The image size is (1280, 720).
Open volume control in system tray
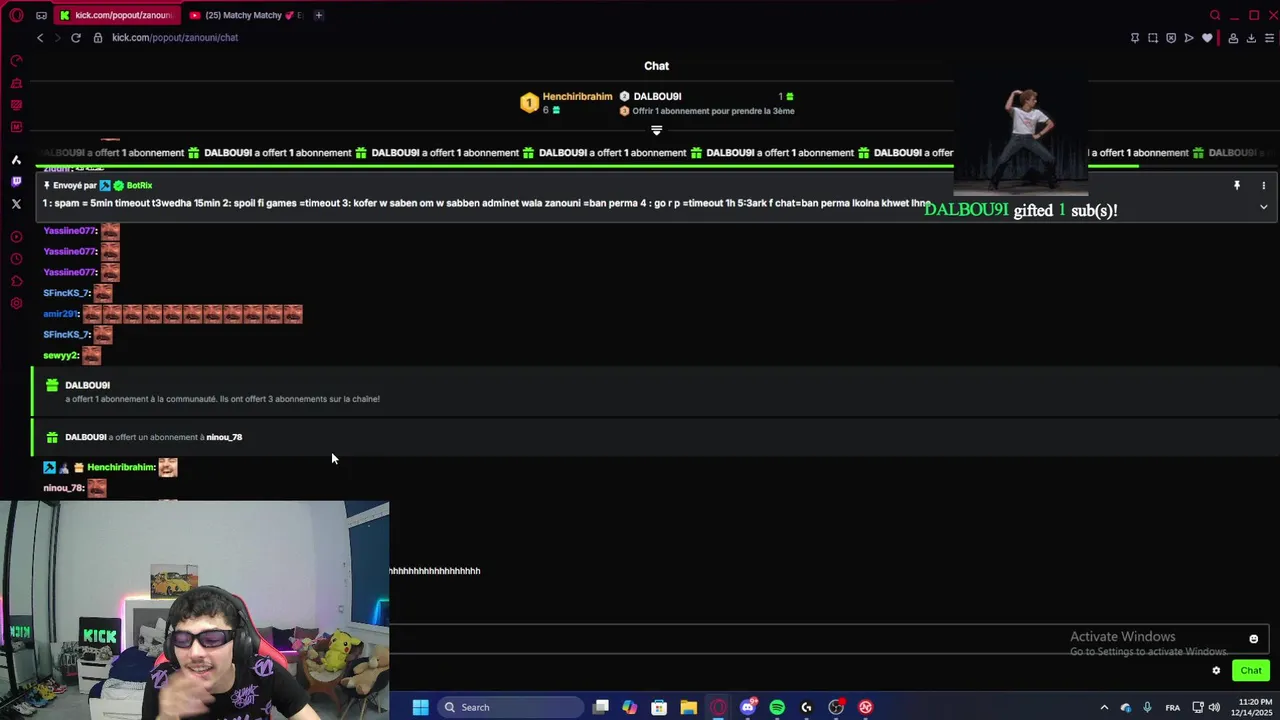[x=1215, y=707]
